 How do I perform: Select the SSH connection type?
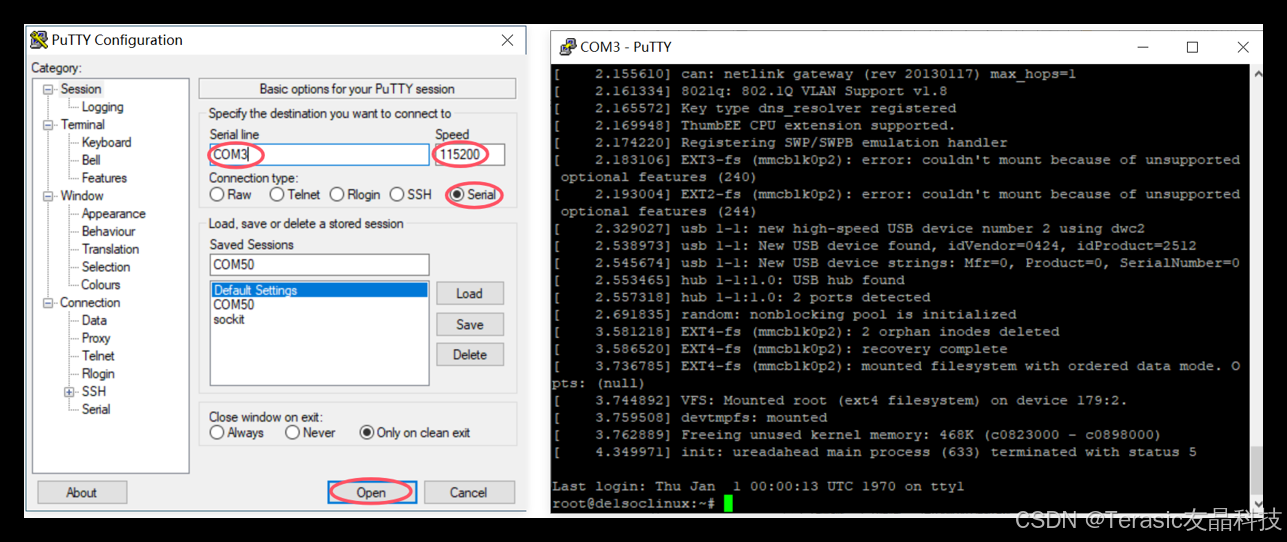click(411, 194)
